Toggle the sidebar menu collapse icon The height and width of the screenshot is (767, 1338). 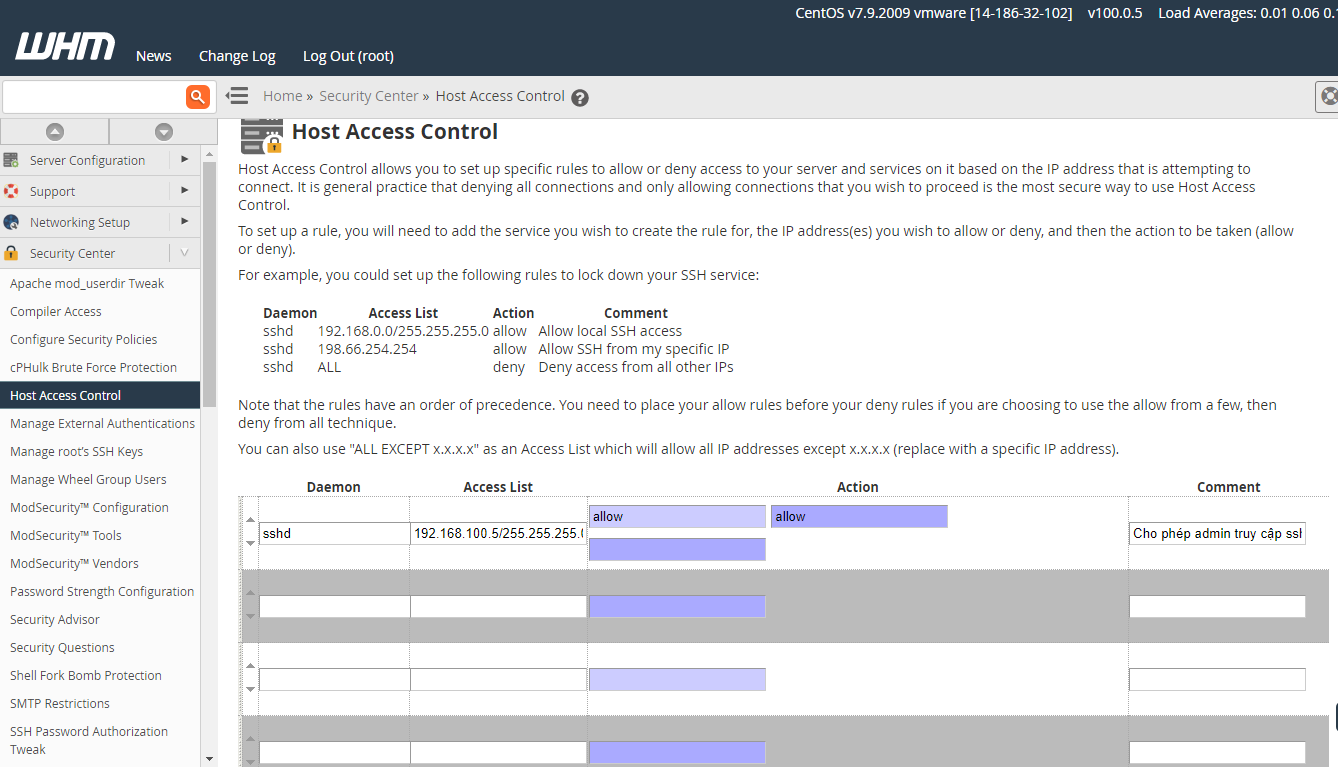(x=237, y=96)
